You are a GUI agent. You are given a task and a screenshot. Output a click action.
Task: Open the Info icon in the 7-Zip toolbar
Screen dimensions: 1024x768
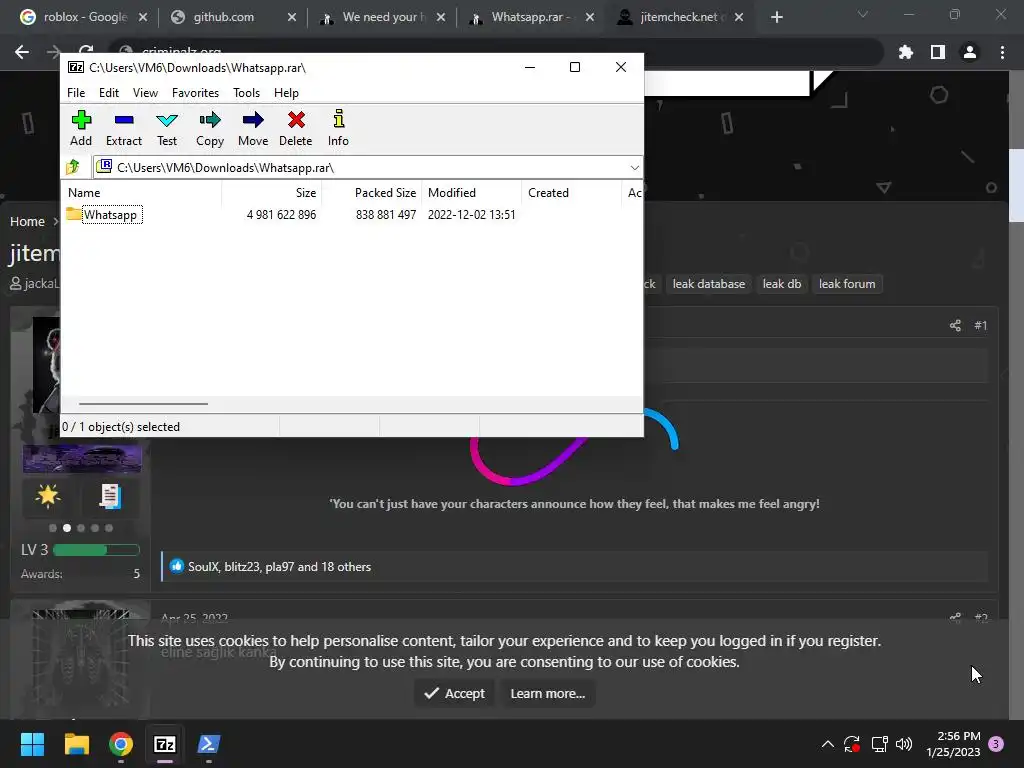pyautogui.click(x=338, y=129)
